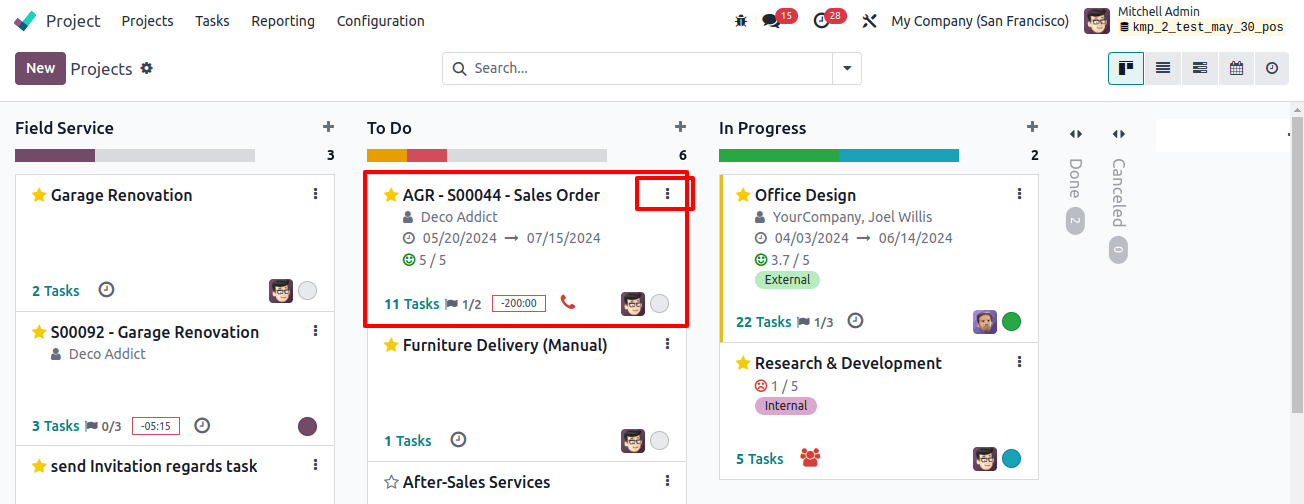
Task: Toggle favorite star on send Invitation regards task
Action: (39, 466)
